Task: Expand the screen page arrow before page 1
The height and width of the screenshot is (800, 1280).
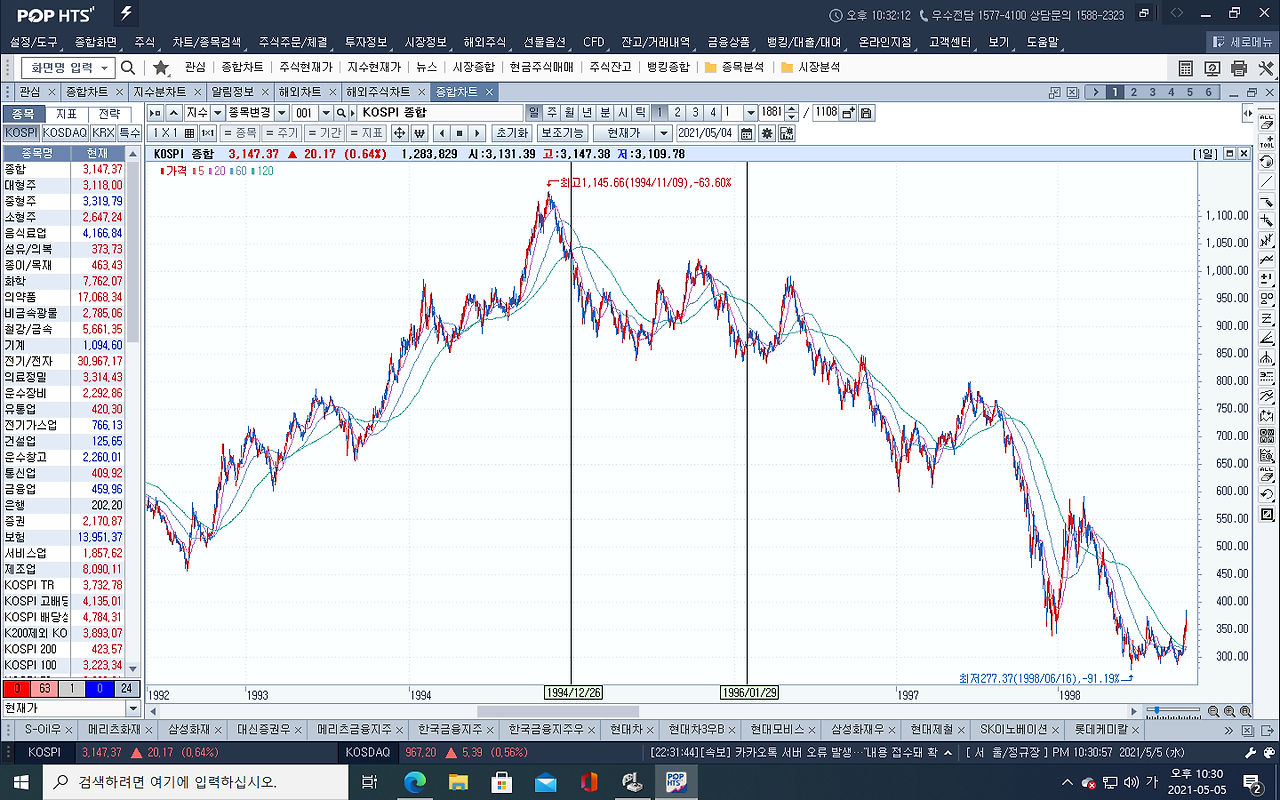Action: tap(1097, 92)
